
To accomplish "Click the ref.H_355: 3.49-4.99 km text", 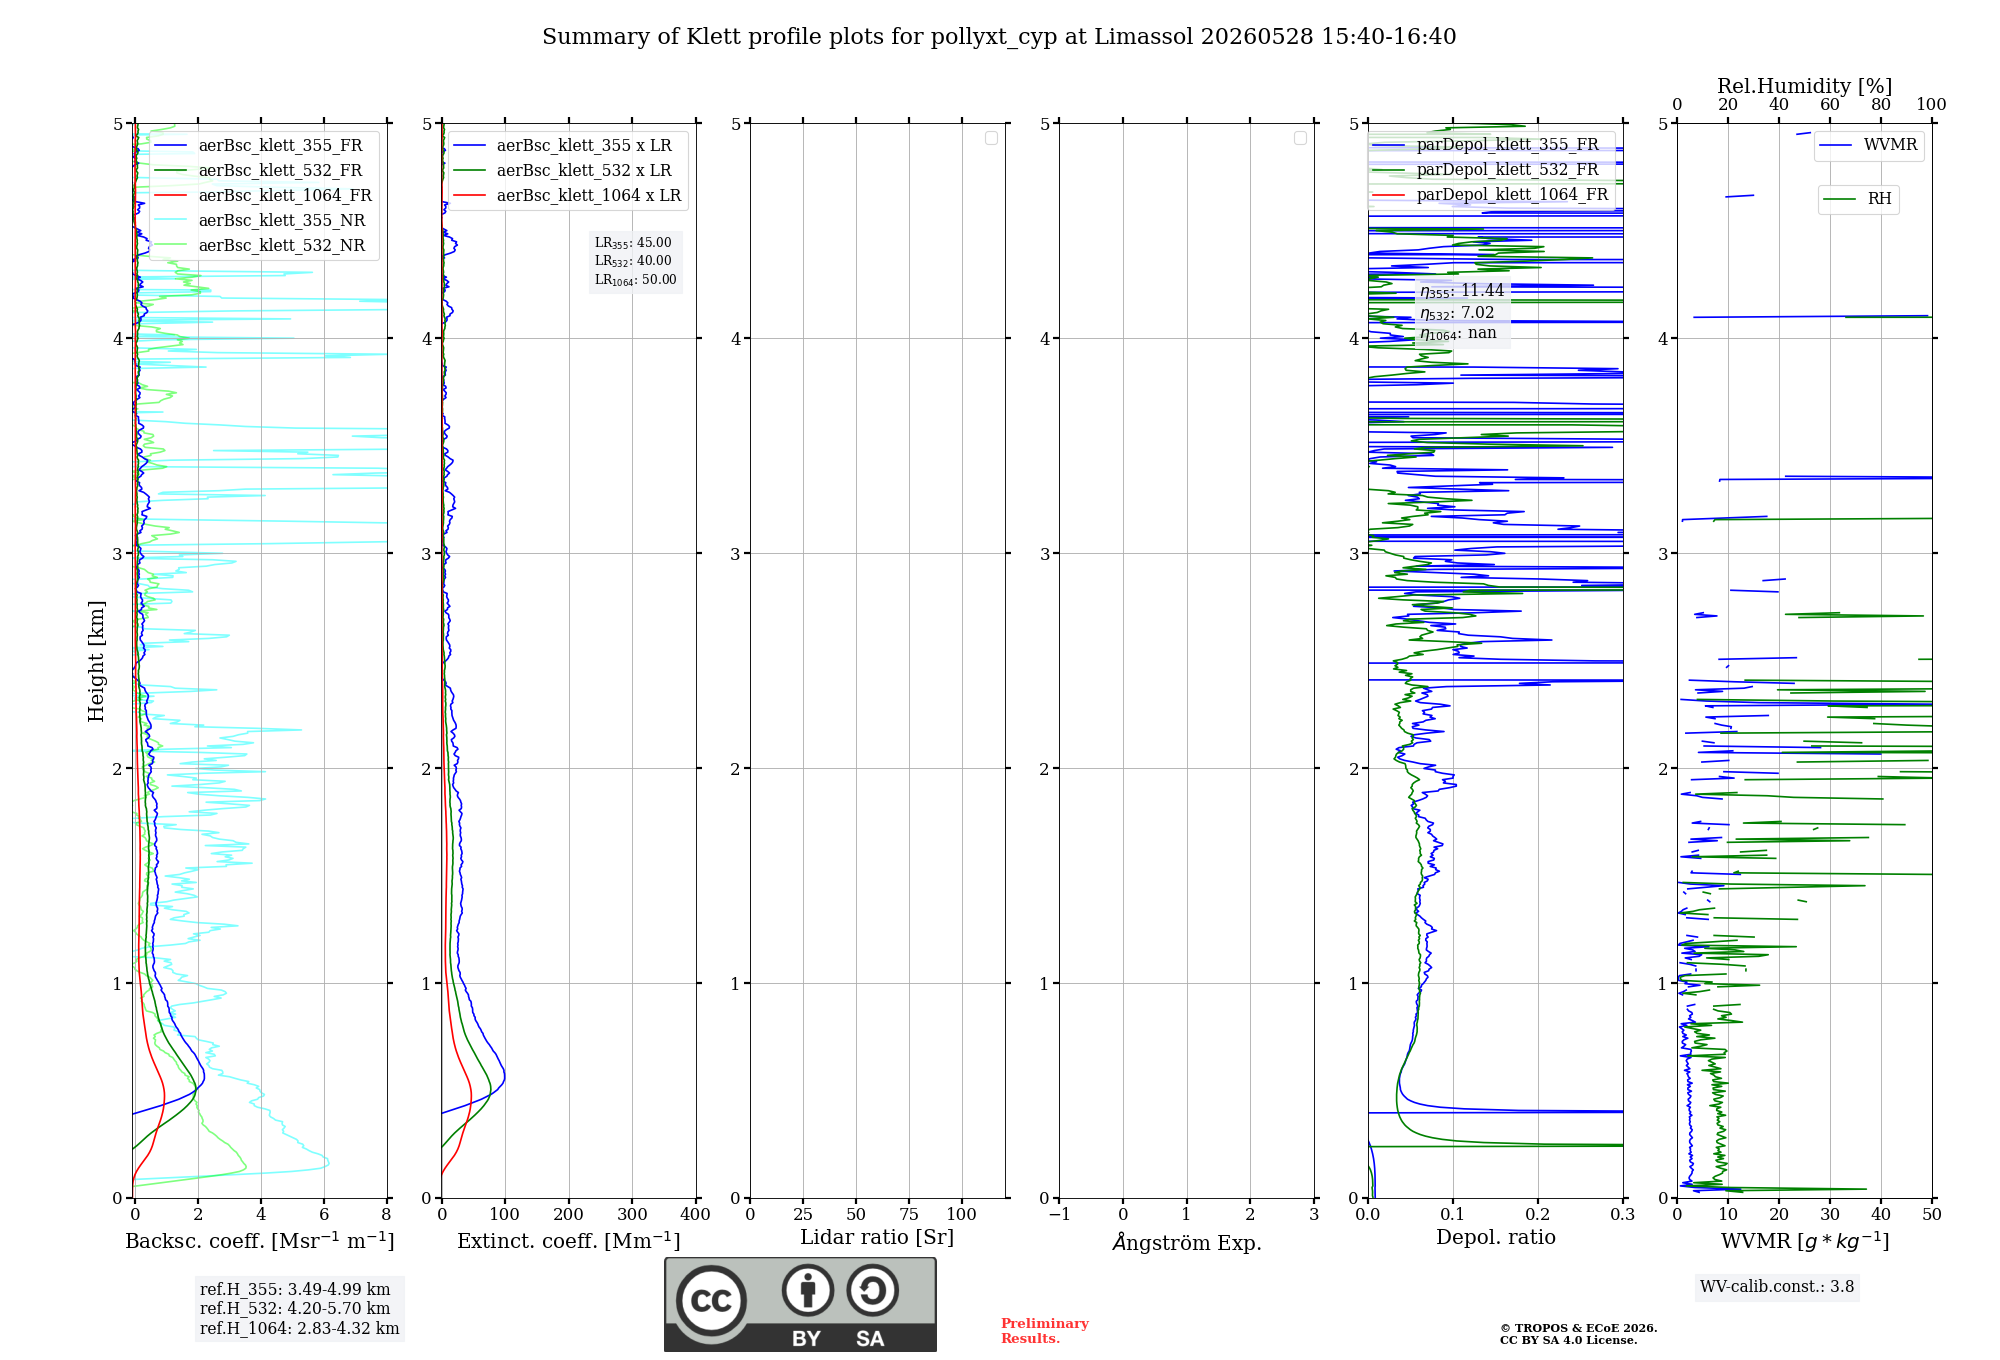I will (x=295, y=1290).
